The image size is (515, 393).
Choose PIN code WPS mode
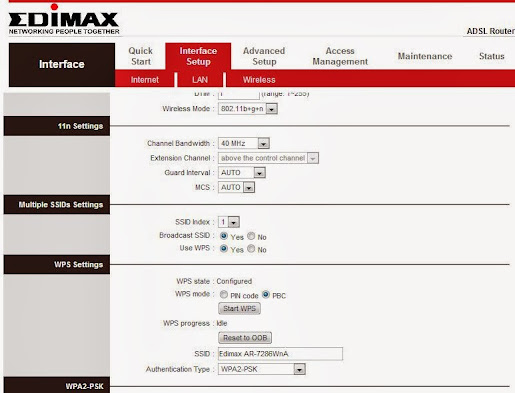tap(224, 295)
